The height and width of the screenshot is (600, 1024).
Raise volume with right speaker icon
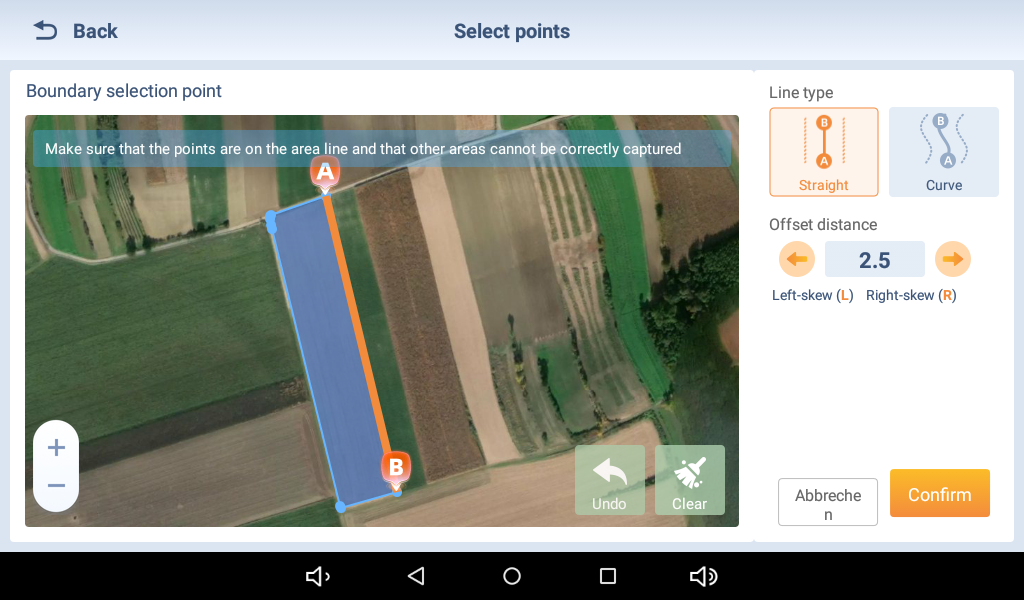pos(703,576)
